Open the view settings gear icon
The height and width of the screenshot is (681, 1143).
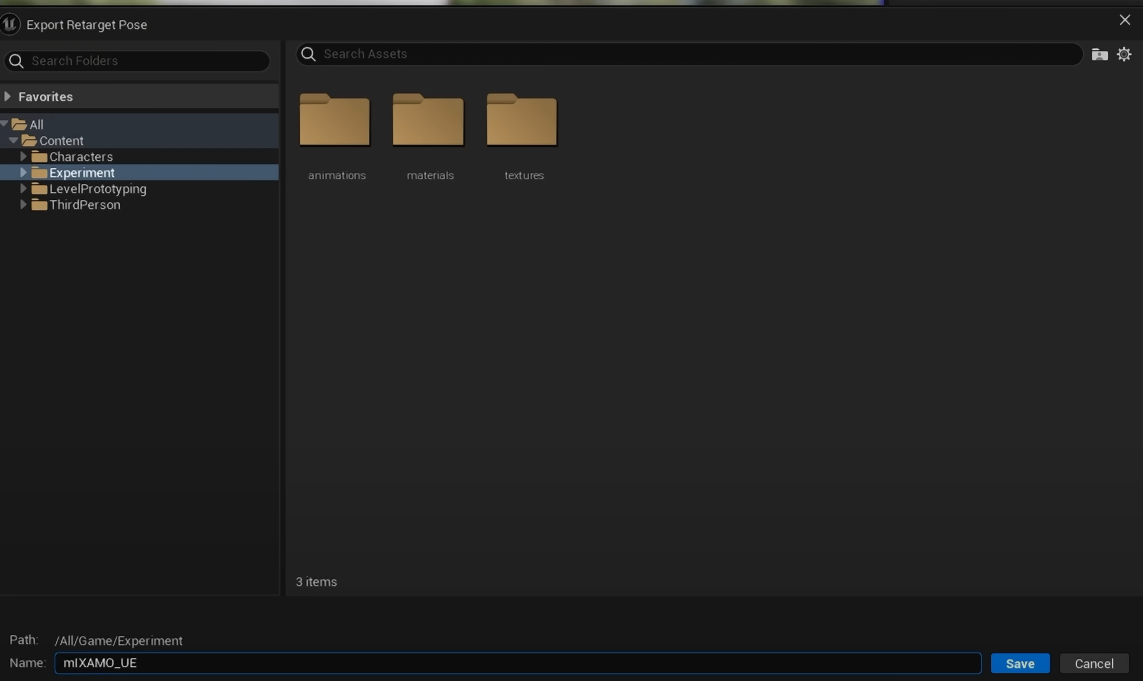click(x=1124, y=54)
